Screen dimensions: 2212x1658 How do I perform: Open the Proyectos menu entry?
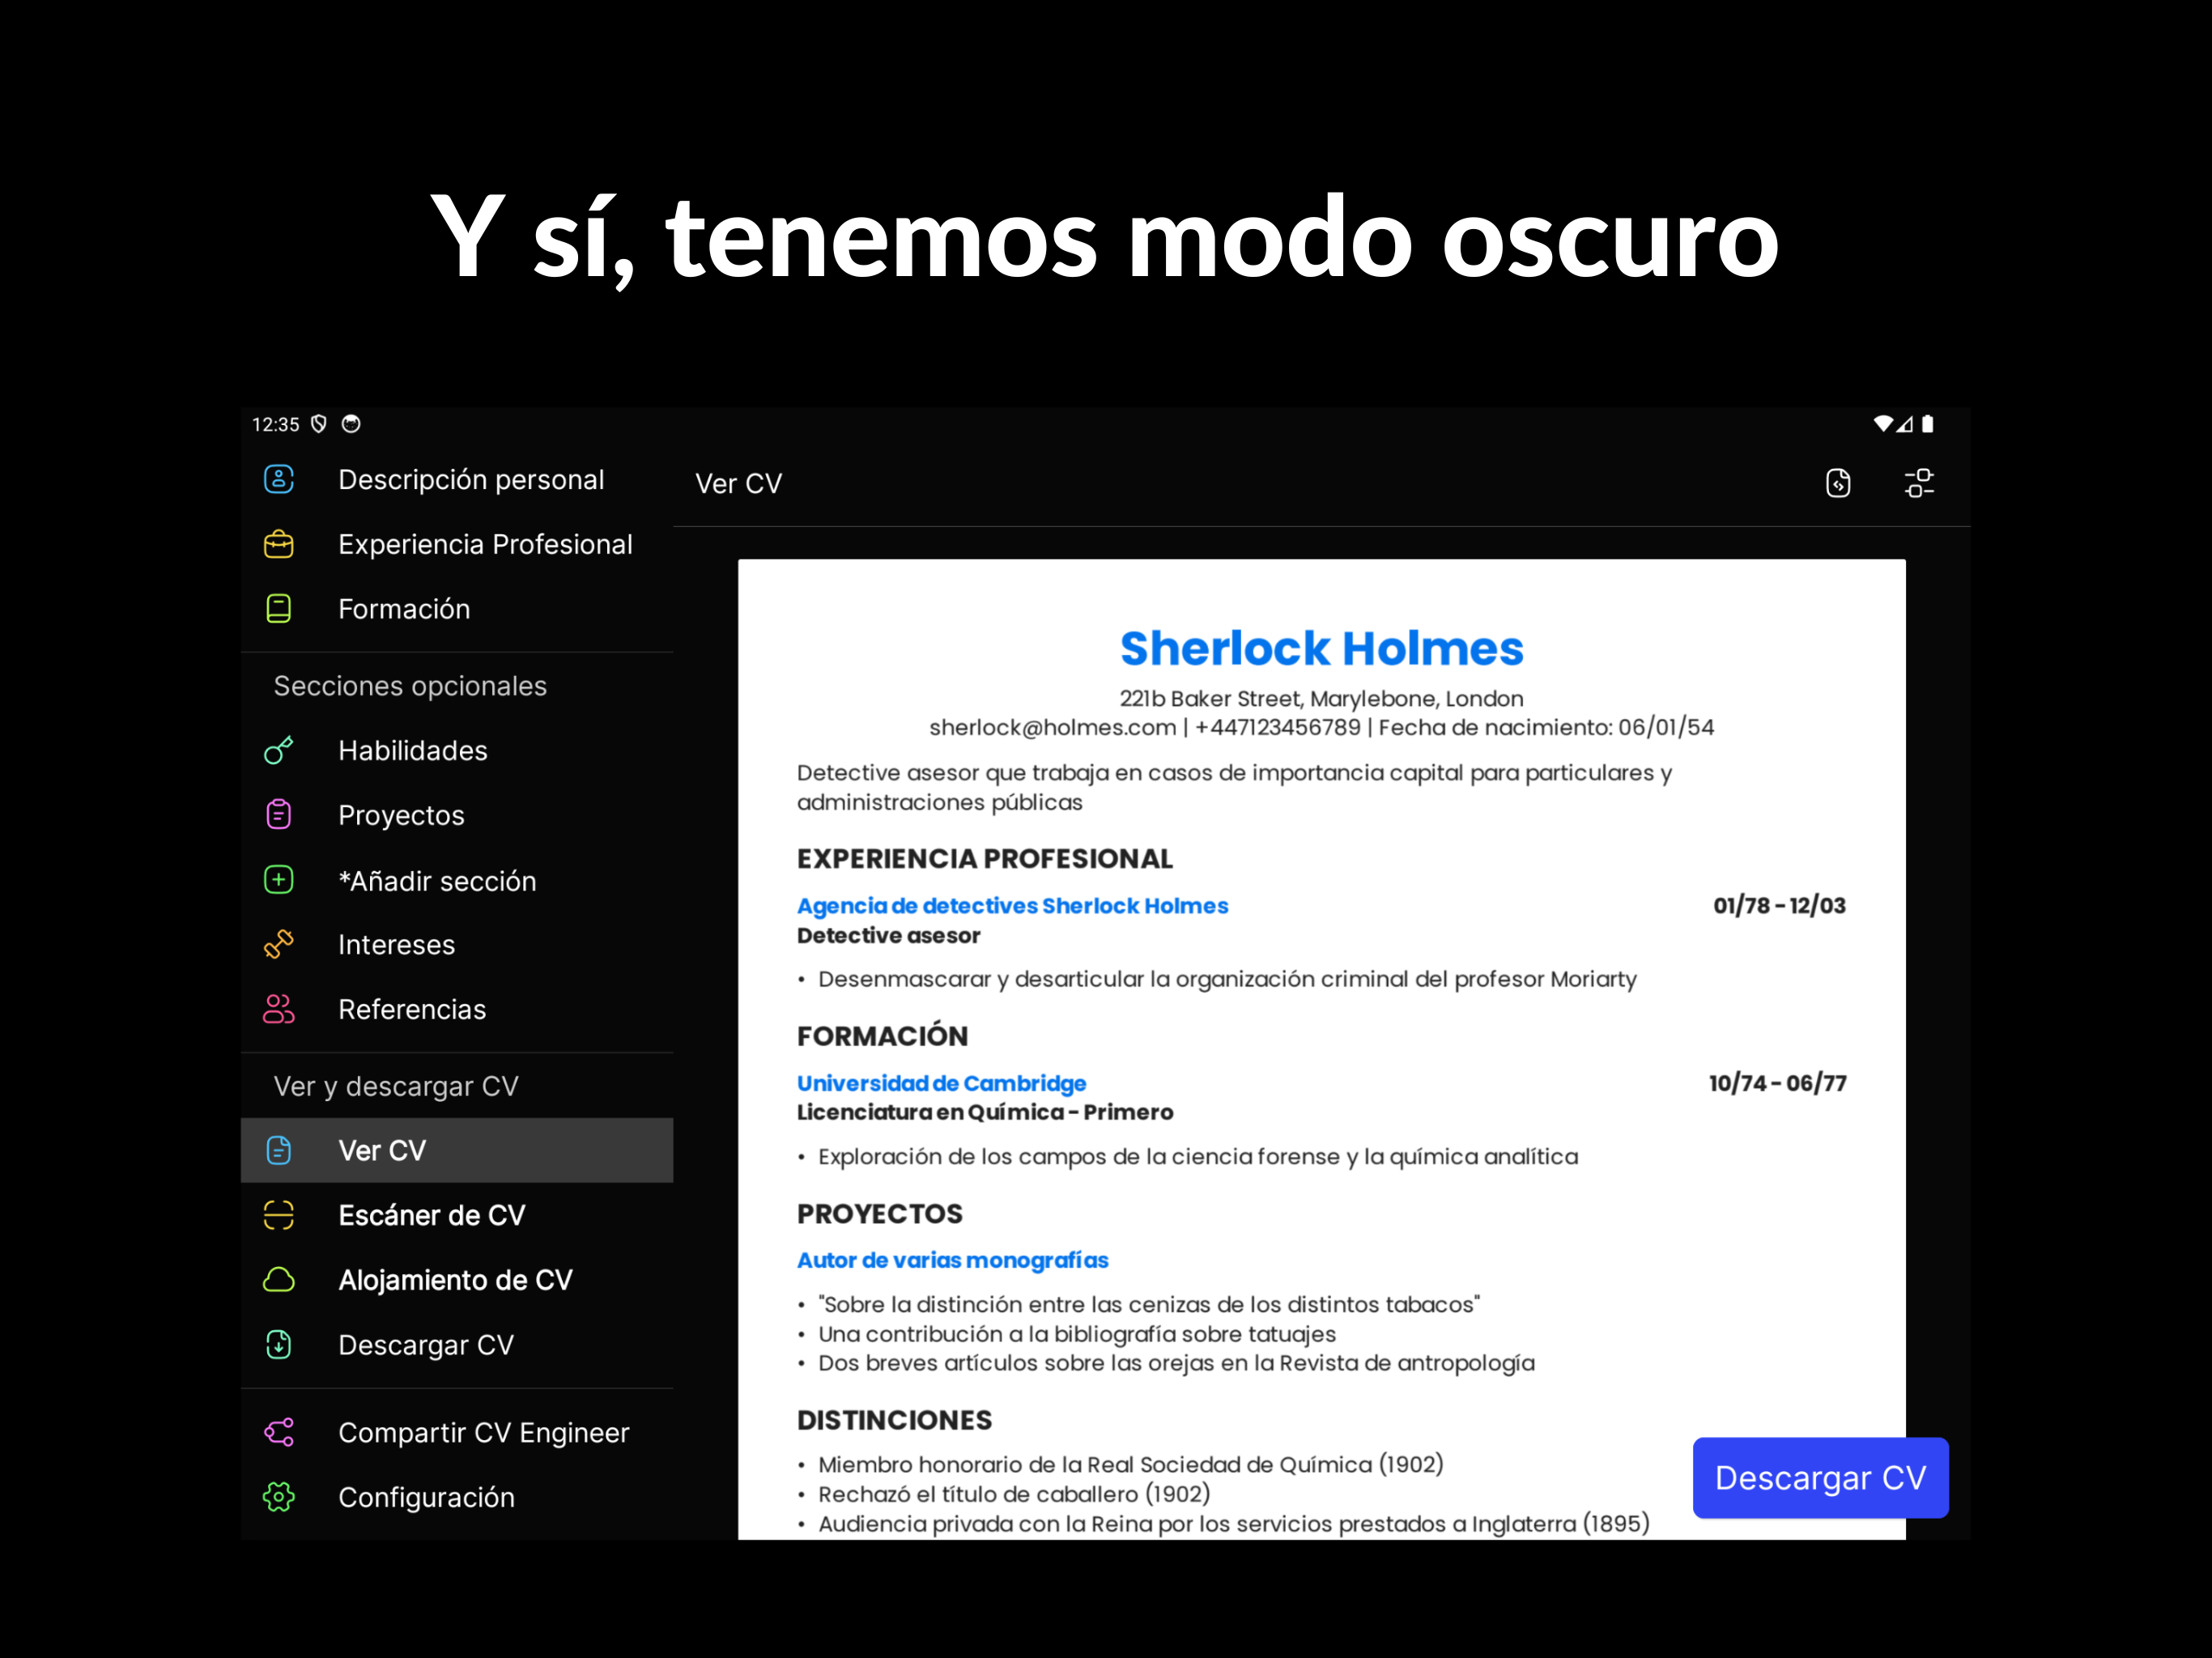[457, 815]
